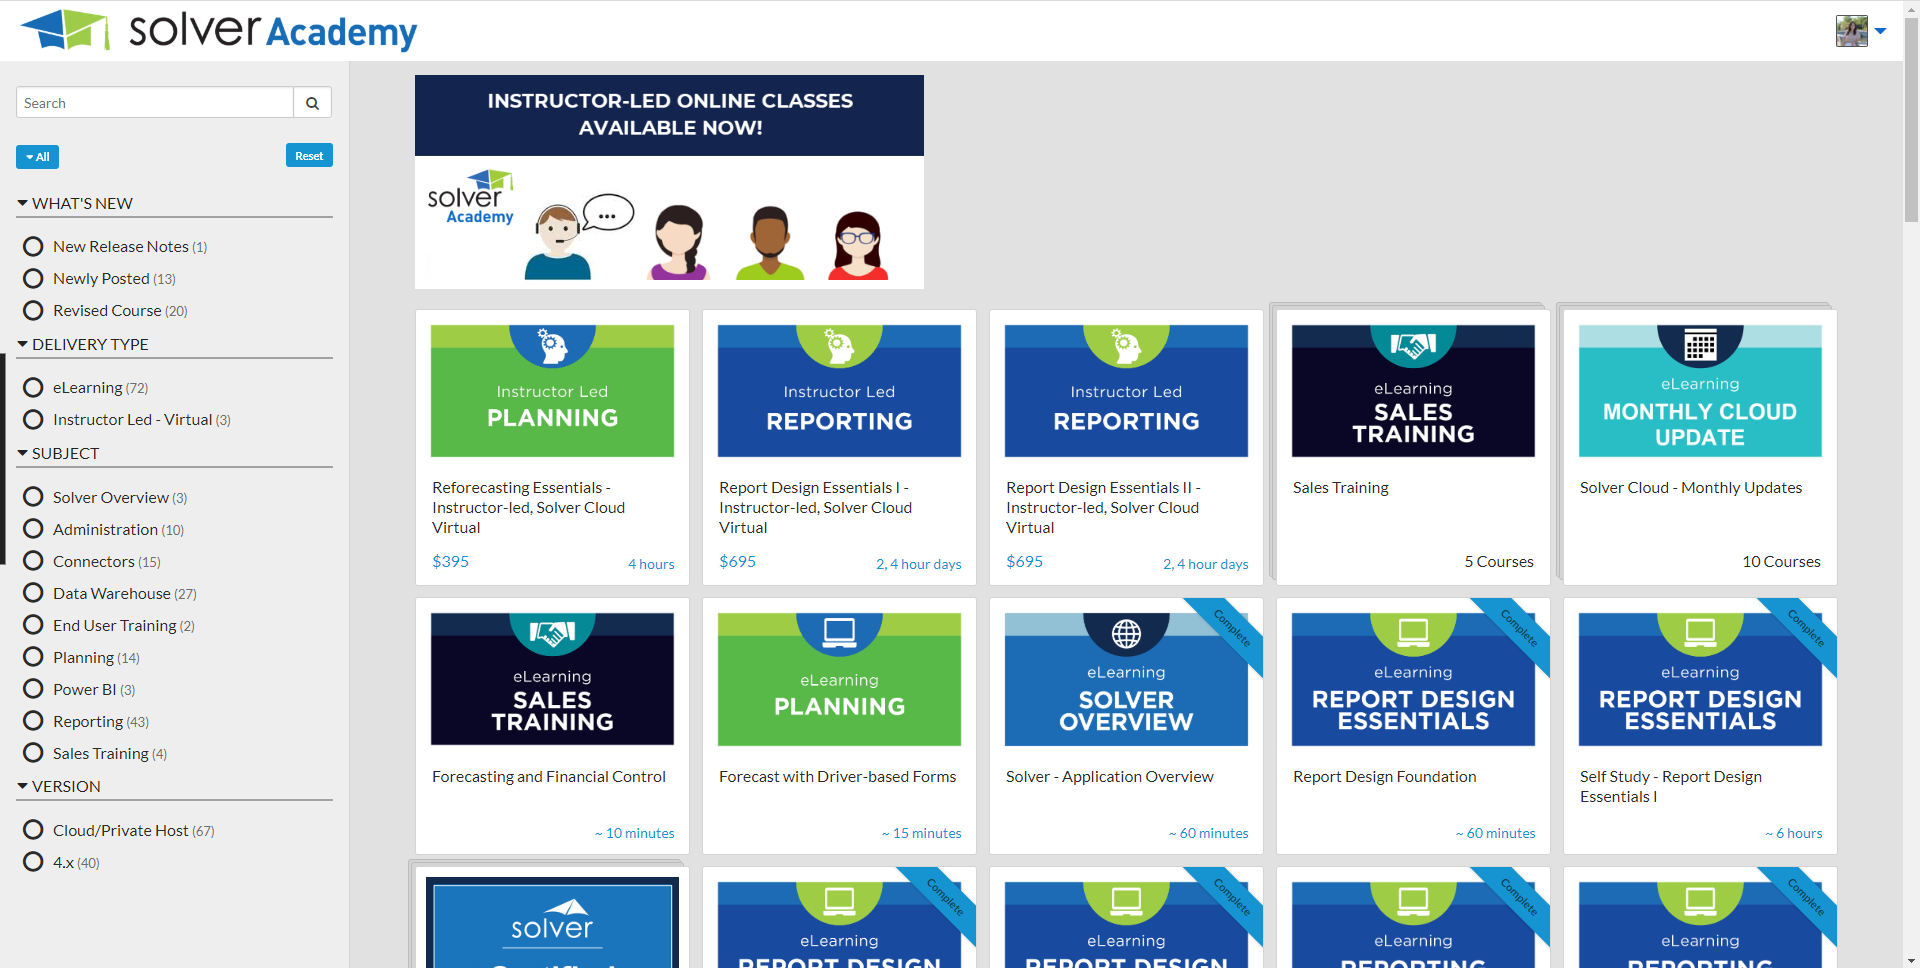The width and height of the screenshot is (1920, 968).
Task: Click the page vertical scrollbar
Action: [x=1911, y=120]
